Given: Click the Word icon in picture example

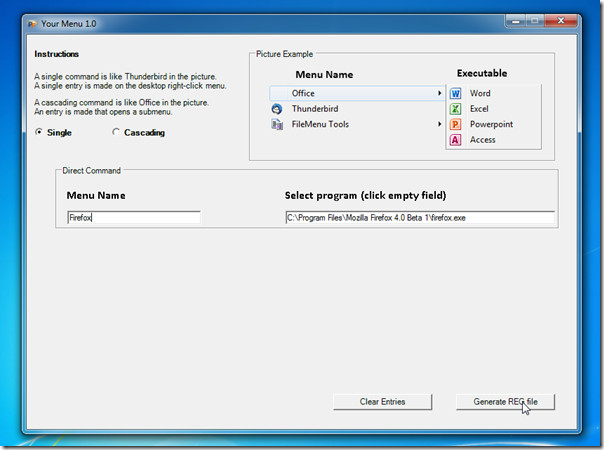Looking at the screenshot, I should tap(455, 94).
